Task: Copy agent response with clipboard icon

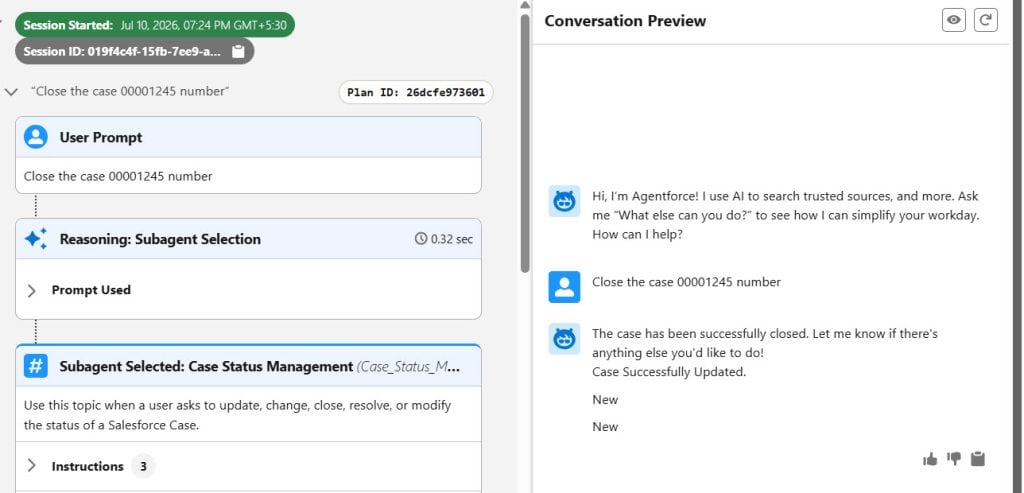Action: (x=978, y=459)
